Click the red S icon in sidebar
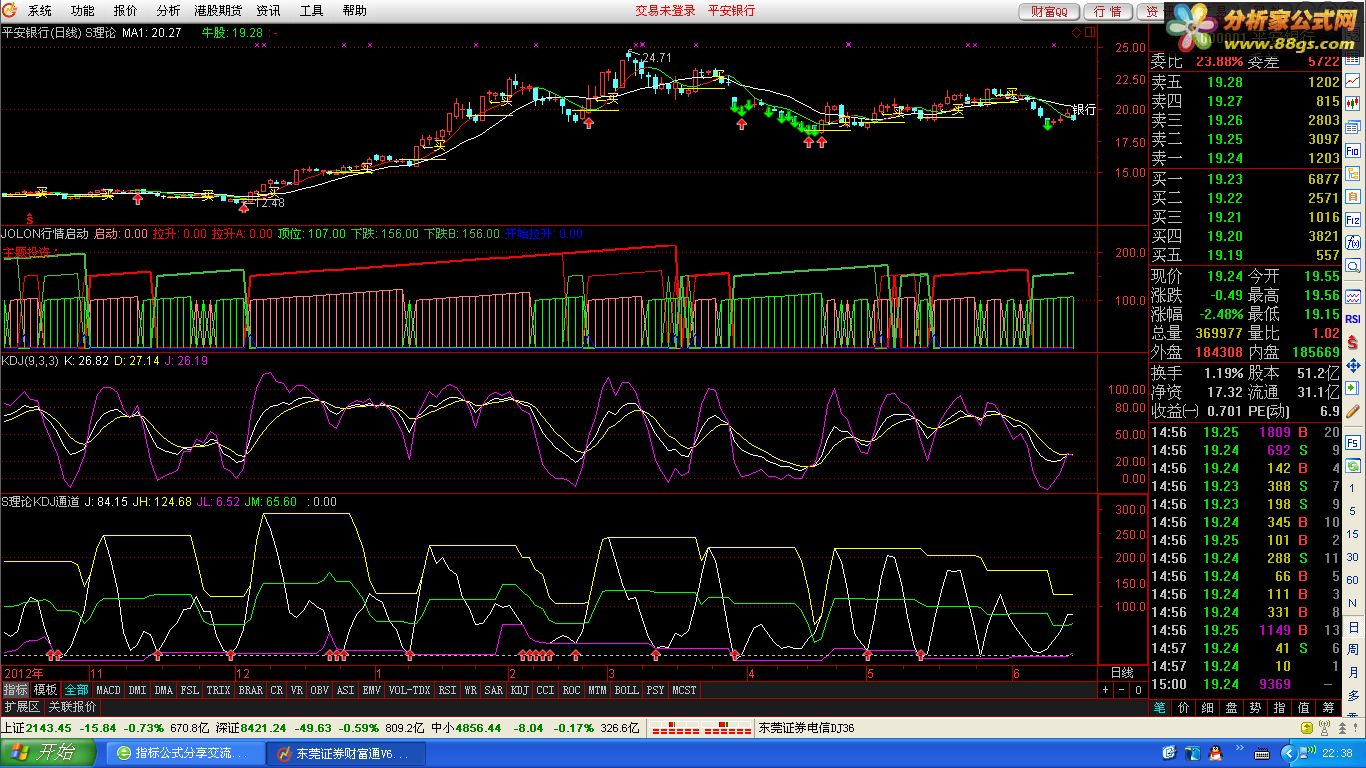The image size is (1366, 768). coord(1353,342)
